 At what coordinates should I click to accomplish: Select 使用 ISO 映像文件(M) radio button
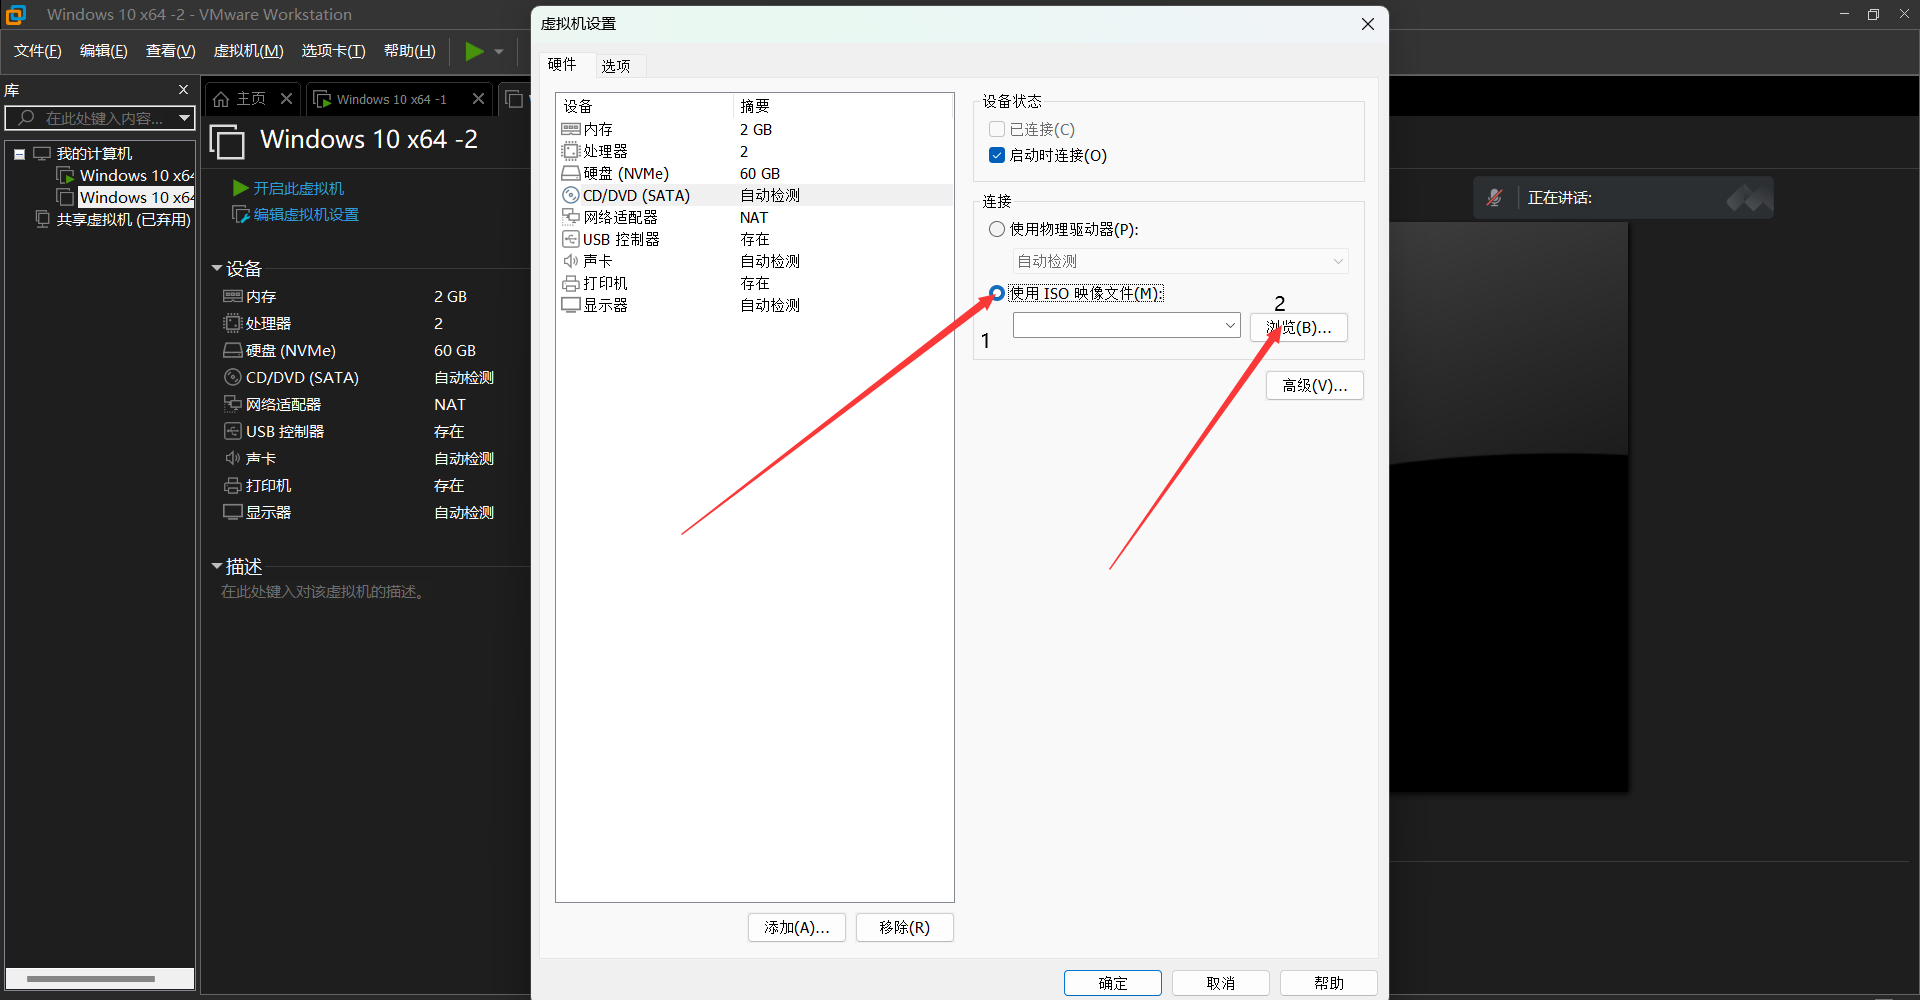pyautogui.click(x=997, y=293)
